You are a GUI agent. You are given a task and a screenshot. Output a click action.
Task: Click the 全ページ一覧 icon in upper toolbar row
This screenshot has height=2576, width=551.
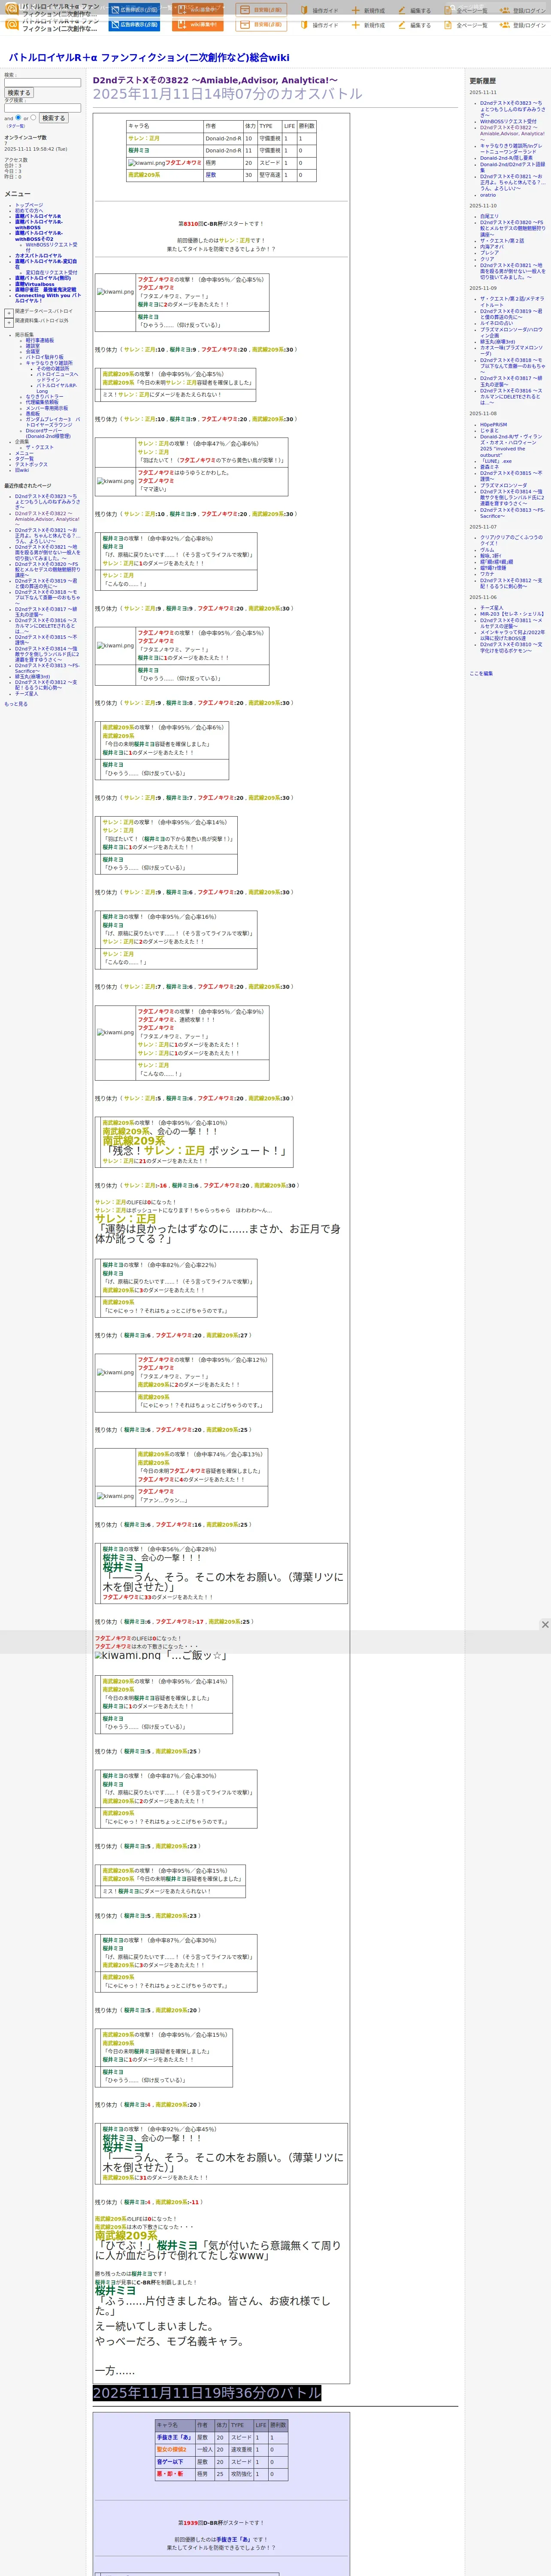[449, 10]
